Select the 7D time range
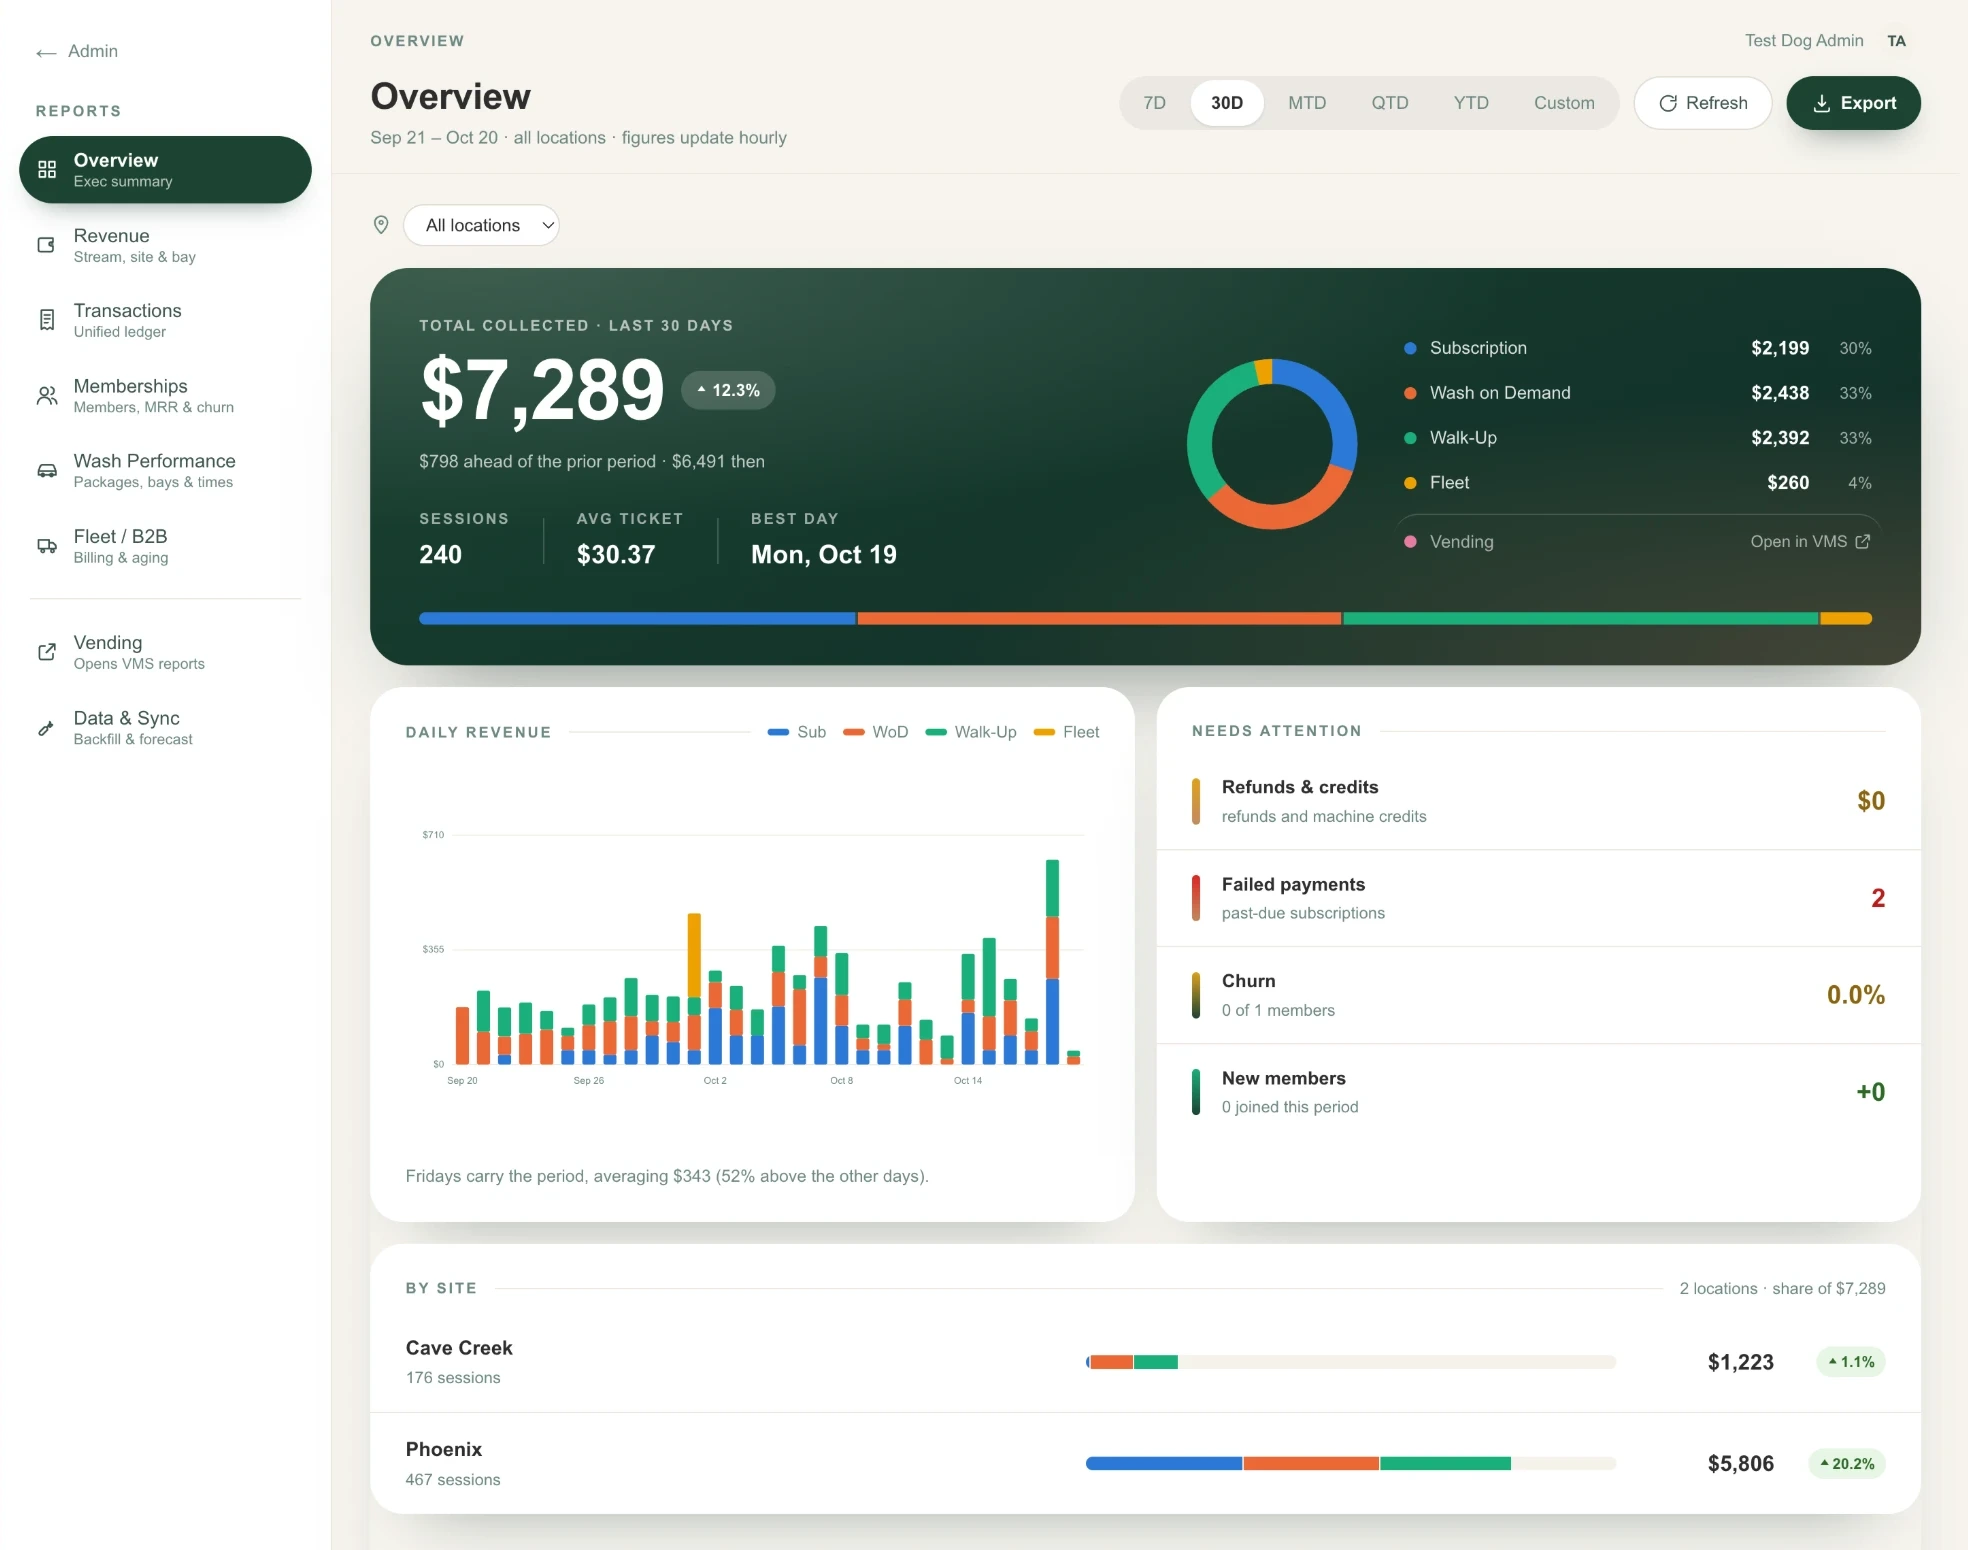Viewport: 1968px width, 1550px height. click(1154, 103)
